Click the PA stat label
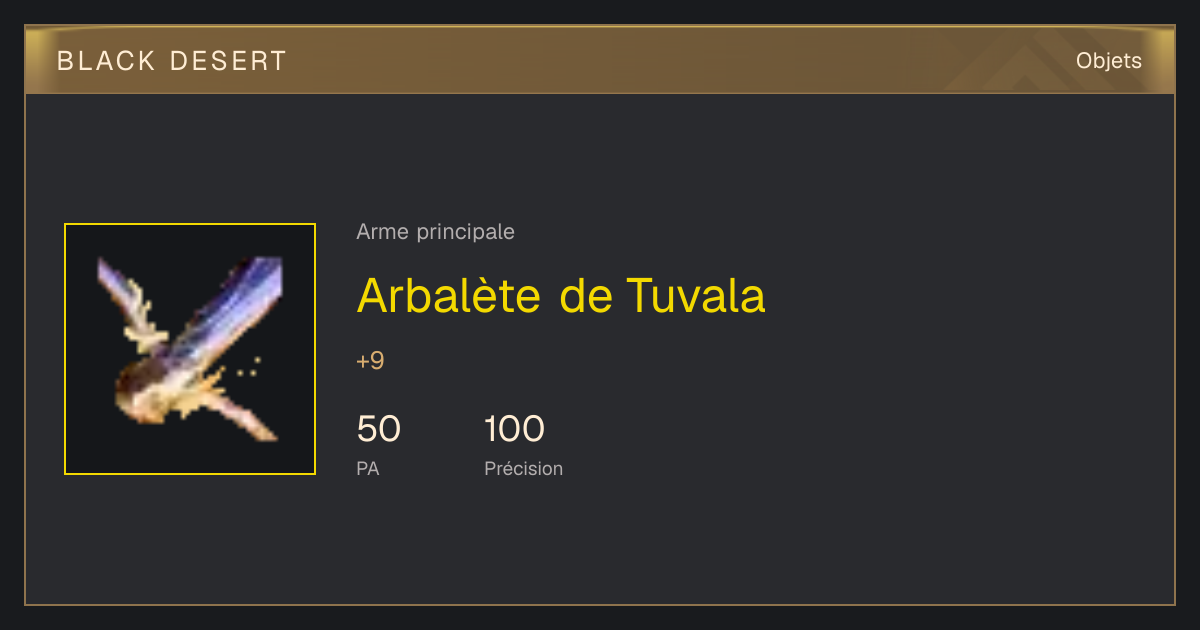The height and width of the screenshot is (630, 1200). [367, 468]
